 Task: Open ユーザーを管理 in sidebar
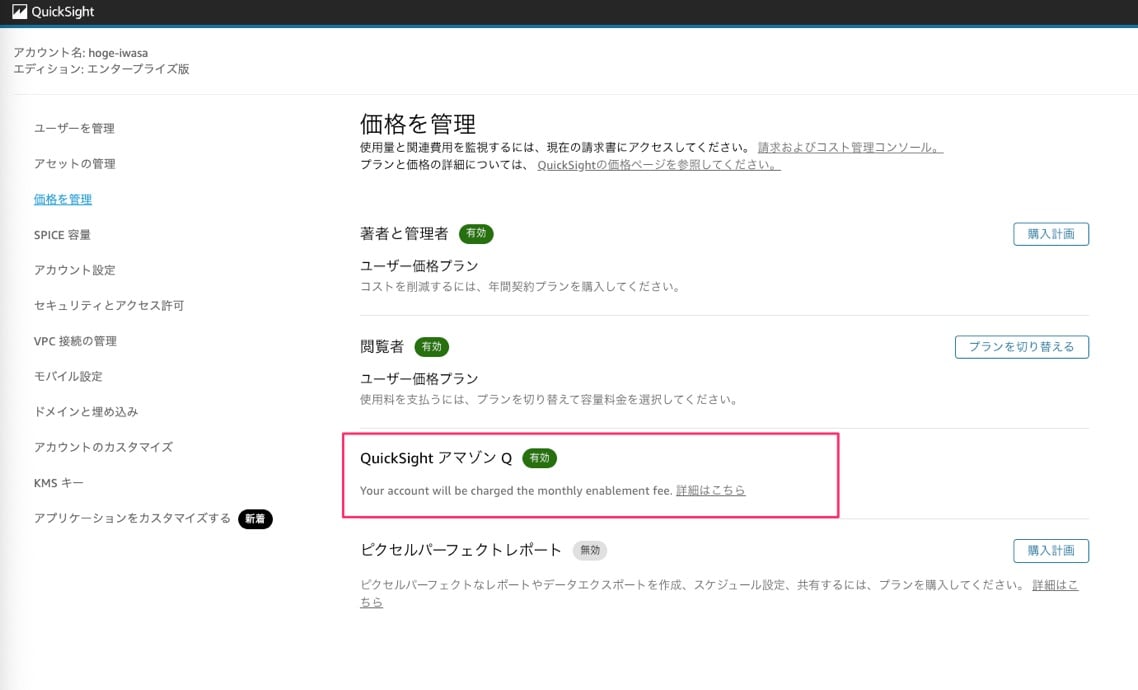click(74, 128)
